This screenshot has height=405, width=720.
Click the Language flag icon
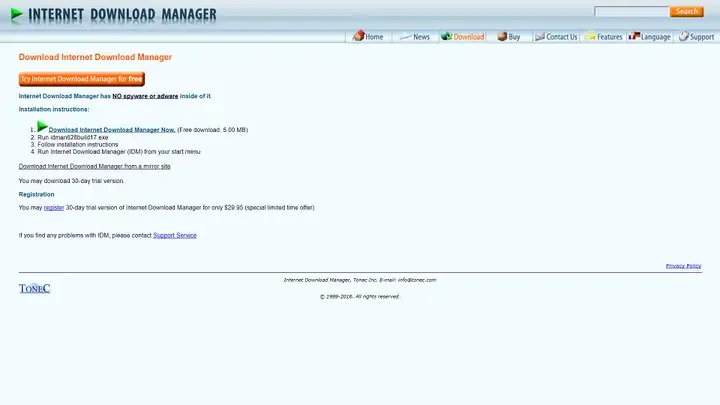633,36
